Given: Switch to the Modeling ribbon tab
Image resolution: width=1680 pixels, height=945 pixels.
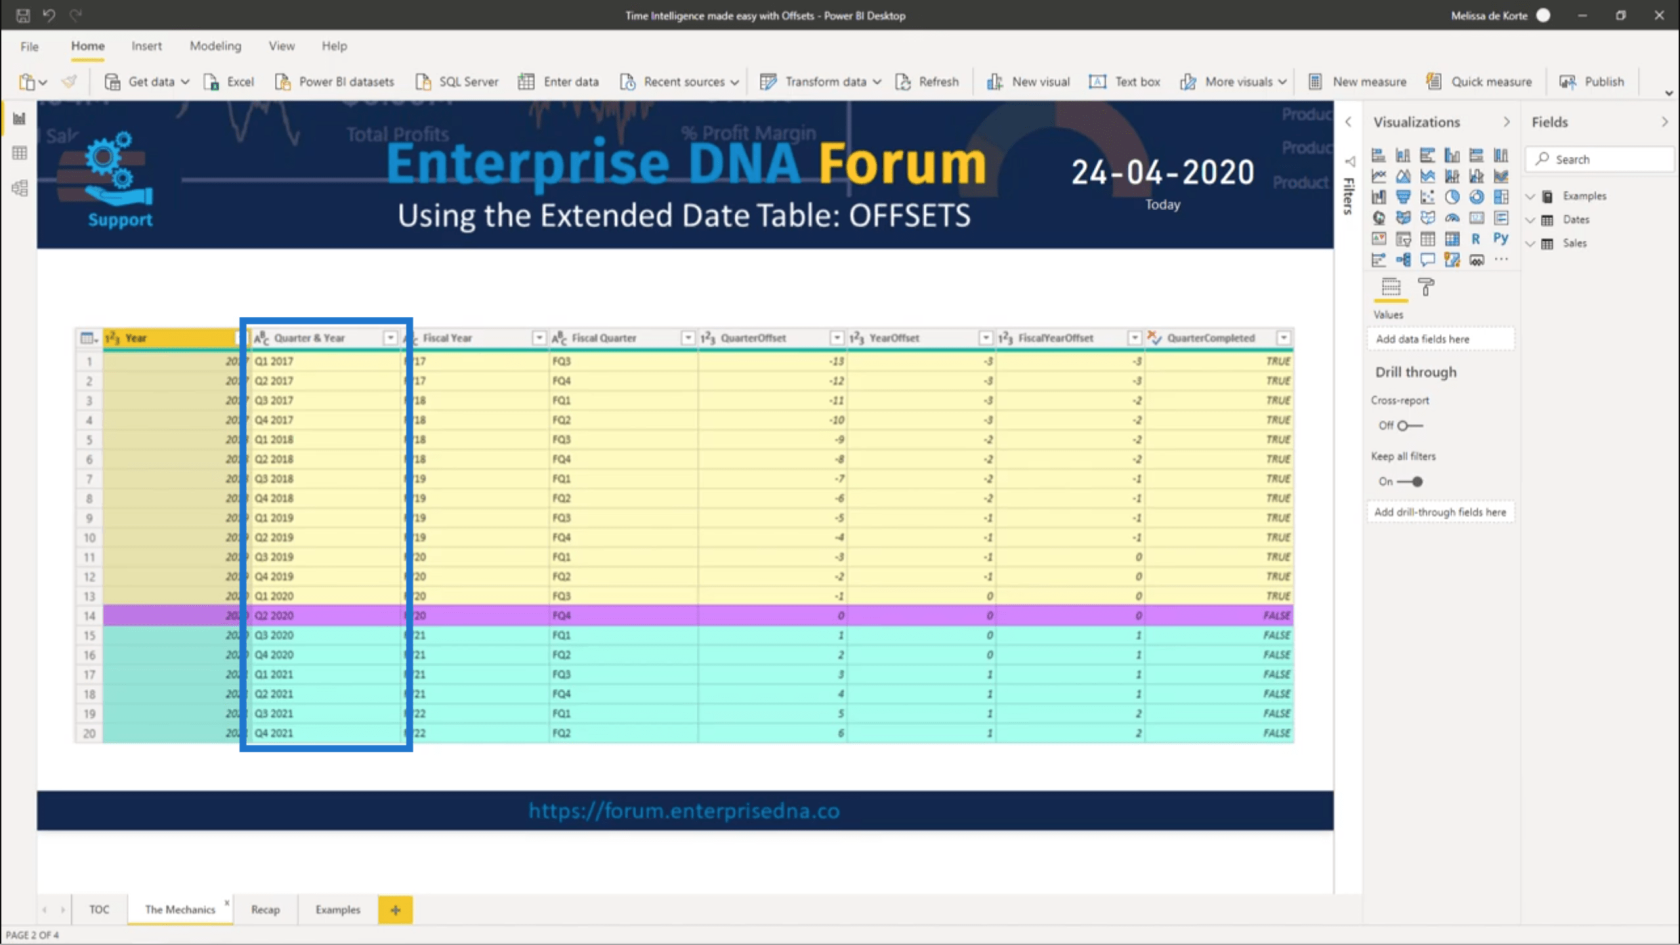Looking at the screenshot, I should click(215, 46).
